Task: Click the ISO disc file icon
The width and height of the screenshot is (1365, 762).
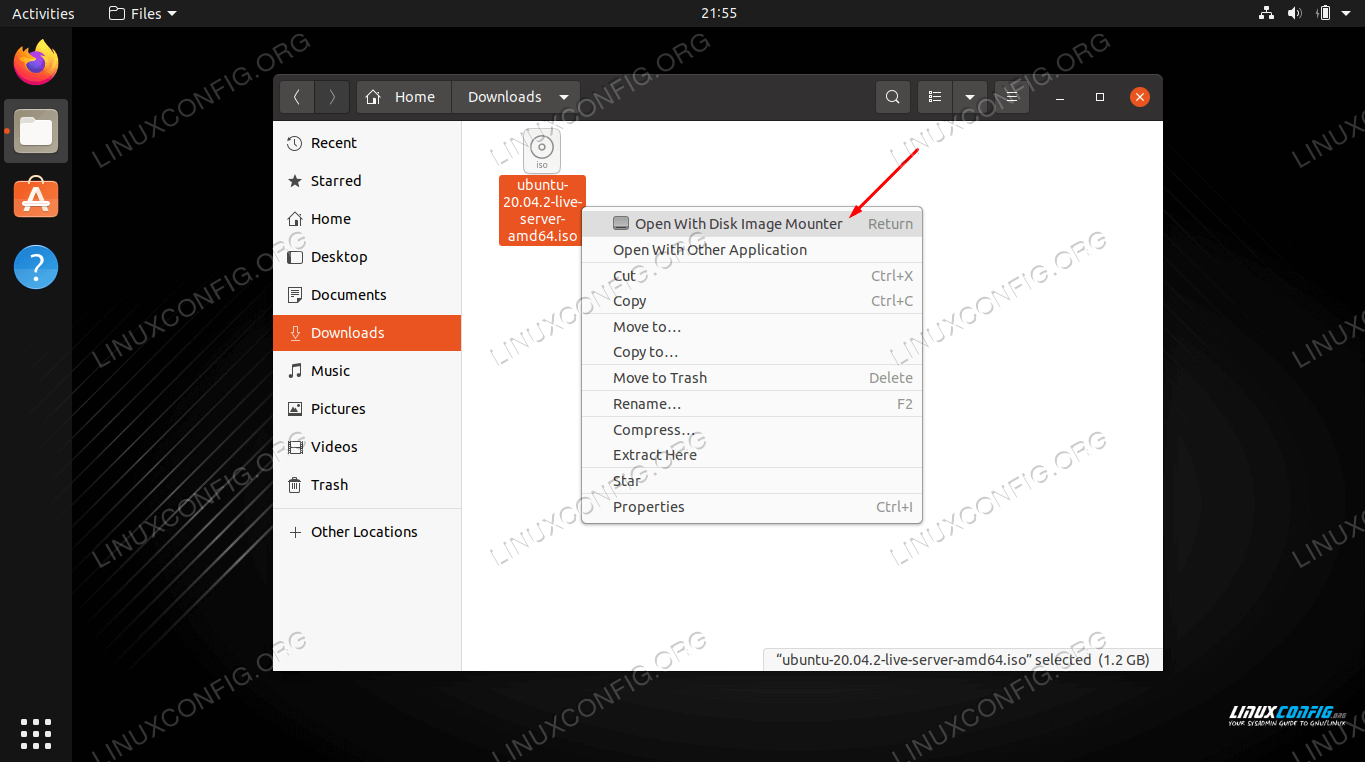Action: [x=542, y=151]
